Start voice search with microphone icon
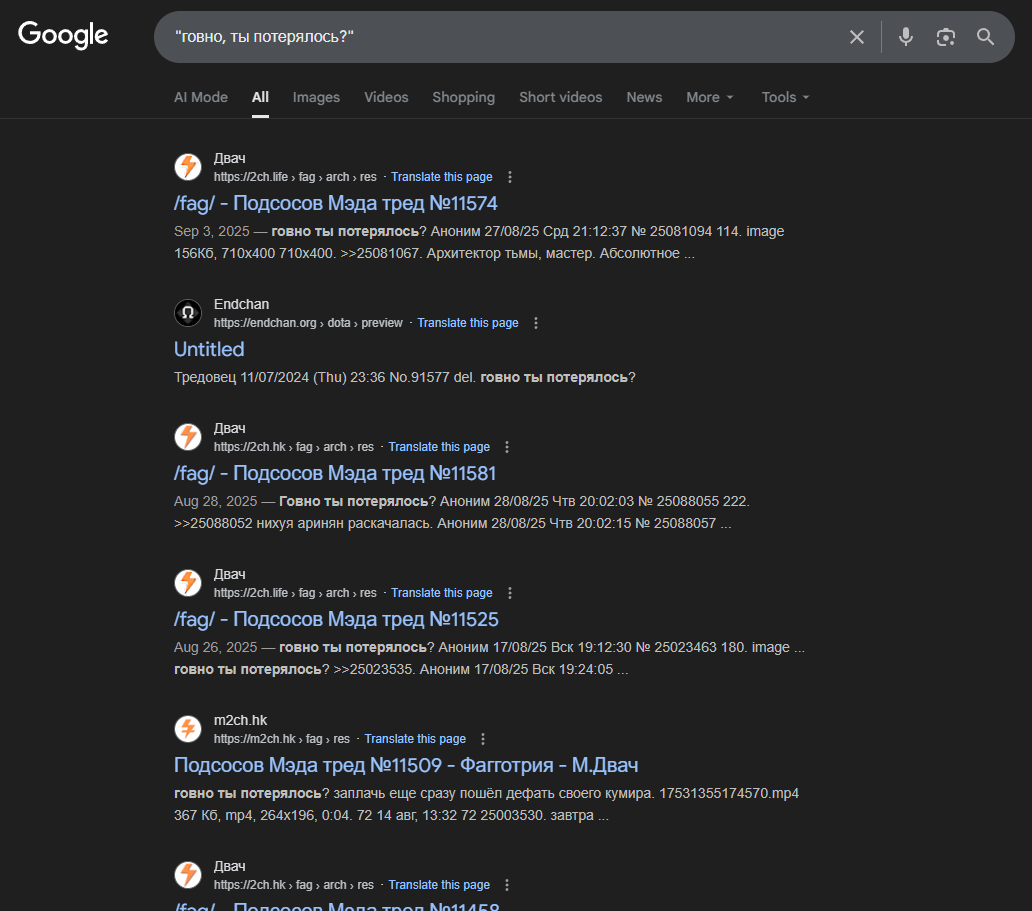Viewport: 1032px width, 911px height. coord(906,37)
